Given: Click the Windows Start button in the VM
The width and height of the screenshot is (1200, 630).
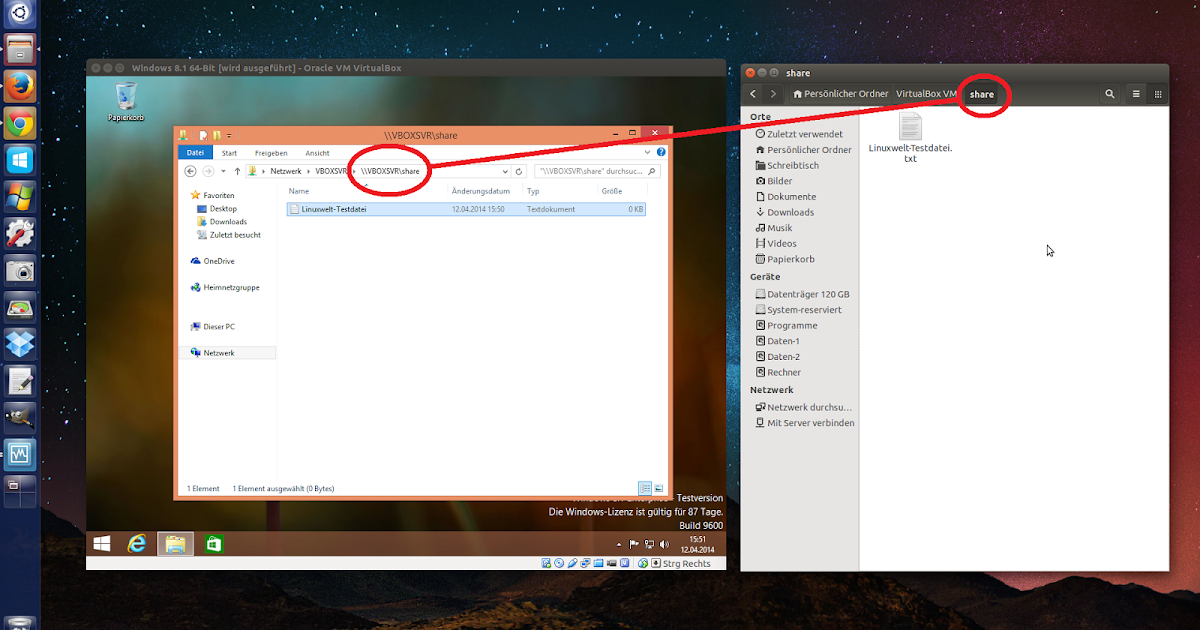Looking at the screenshot, I should (x=102, y=544).
